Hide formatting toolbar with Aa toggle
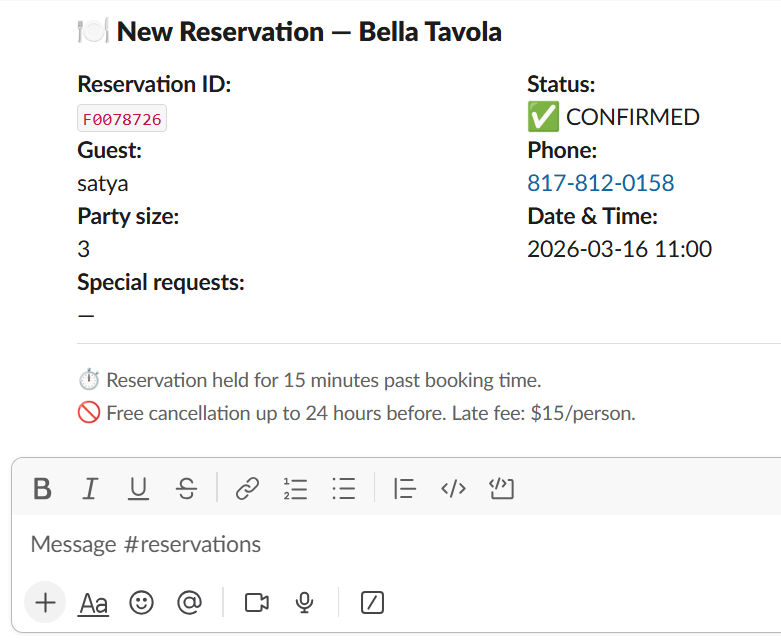This screenshot has width=781, height=642. 94,603
